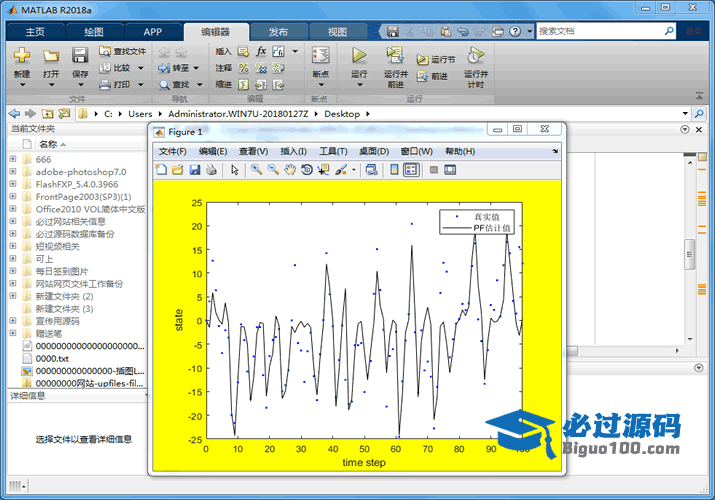Click the Save floppy disk icon in ribbon
Screen dimensions: 715x500
tap(80, 55)
